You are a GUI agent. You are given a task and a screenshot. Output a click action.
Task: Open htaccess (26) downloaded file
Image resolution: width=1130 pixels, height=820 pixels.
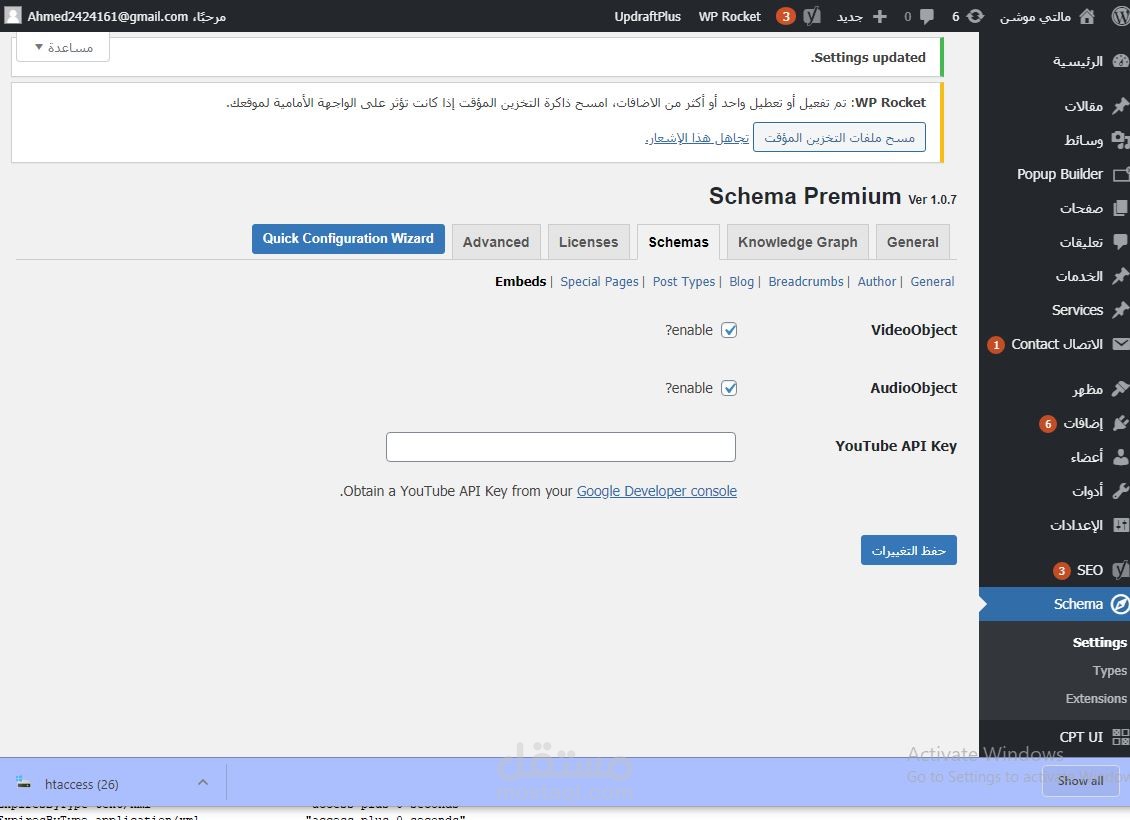81,784
